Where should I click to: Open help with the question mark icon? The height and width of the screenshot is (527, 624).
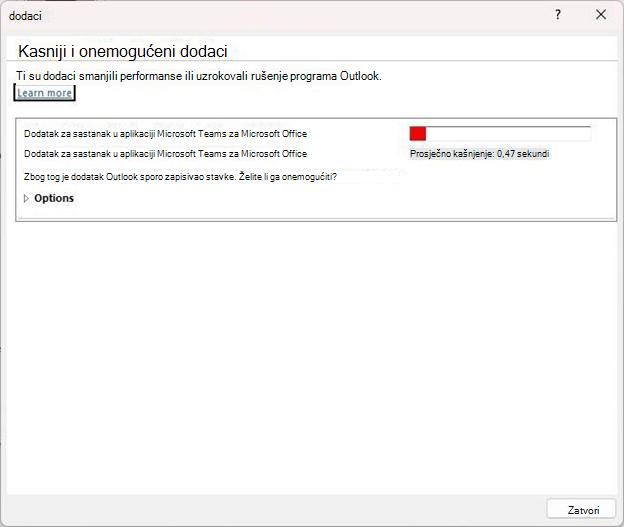point(558,15)
